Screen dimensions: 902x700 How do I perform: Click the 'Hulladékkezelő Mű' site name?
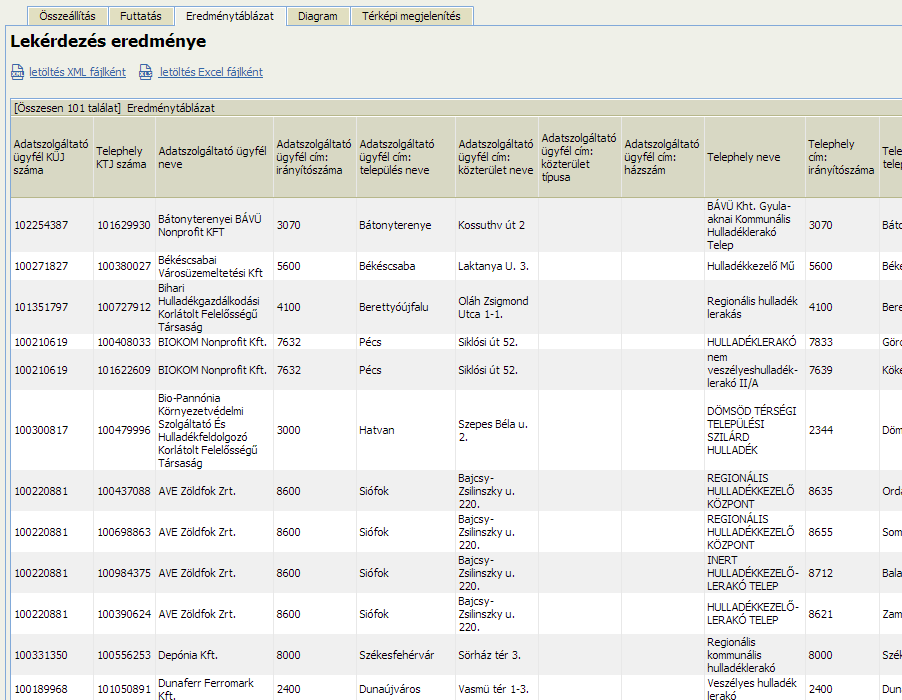[x=751, y=266]
